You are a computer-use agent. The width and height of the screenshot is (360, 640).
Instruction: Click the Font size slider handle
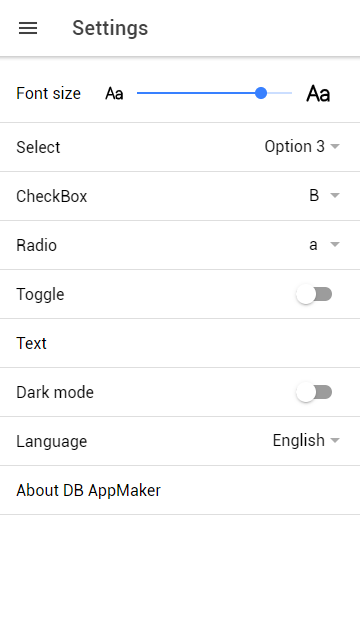[x=261, y=93]
